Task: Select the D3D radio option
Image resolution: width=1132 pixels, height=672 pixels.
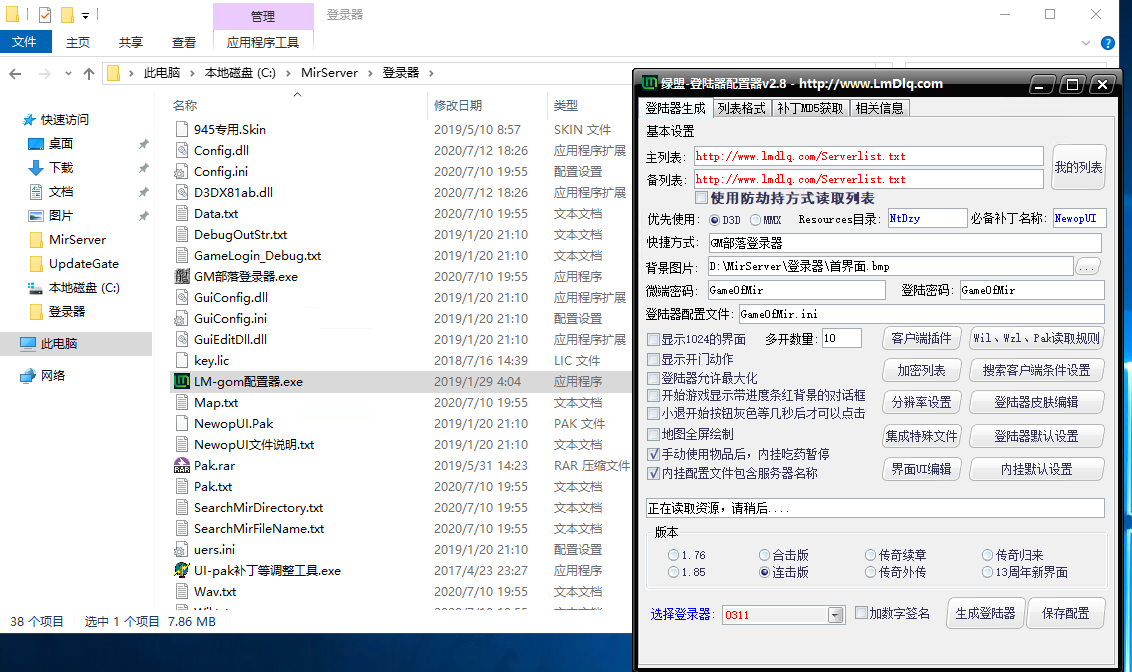Action: click(715, 219)
